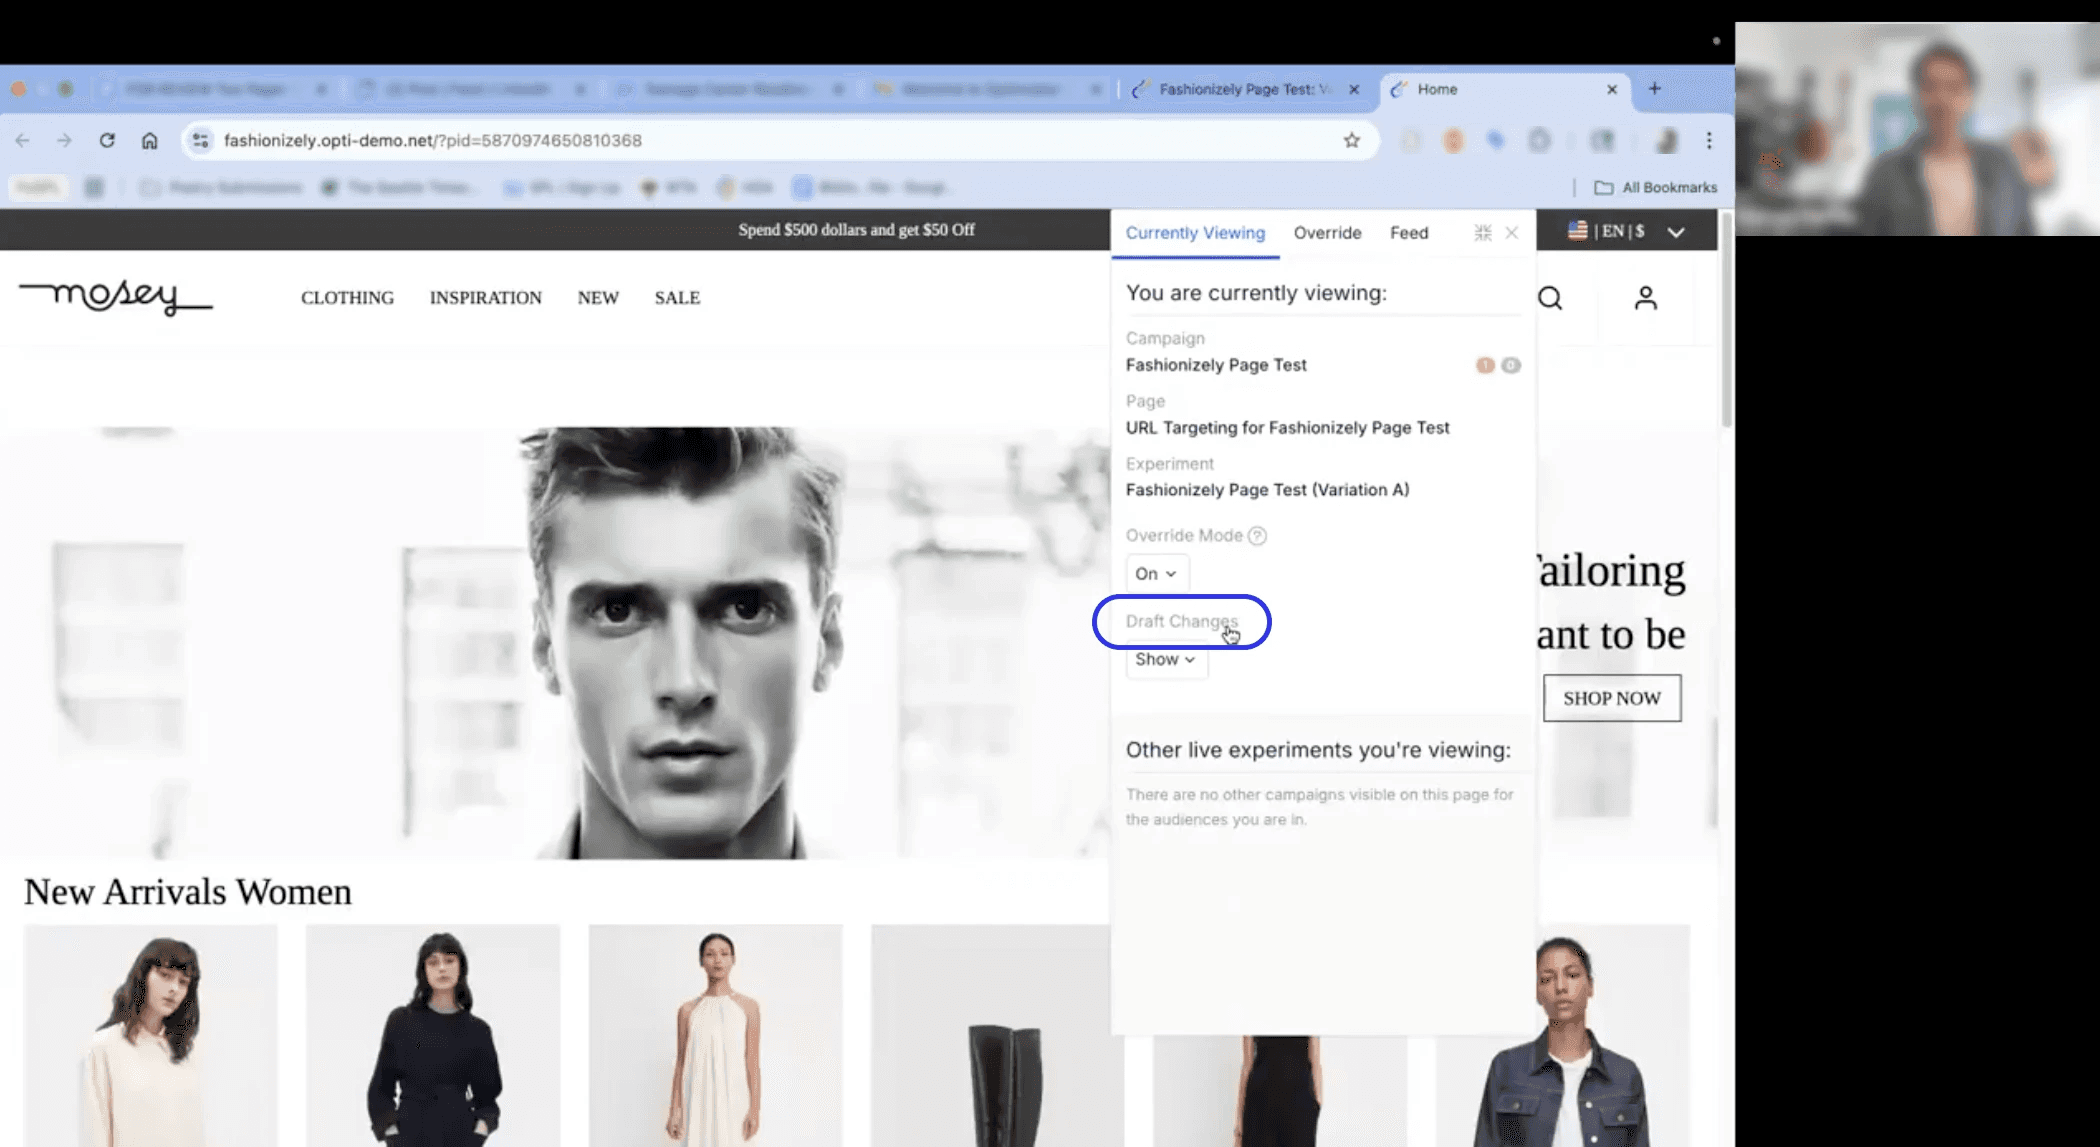Switch to the Override tab
The image size is (2100, 1147).
[x=1327, y=233]
